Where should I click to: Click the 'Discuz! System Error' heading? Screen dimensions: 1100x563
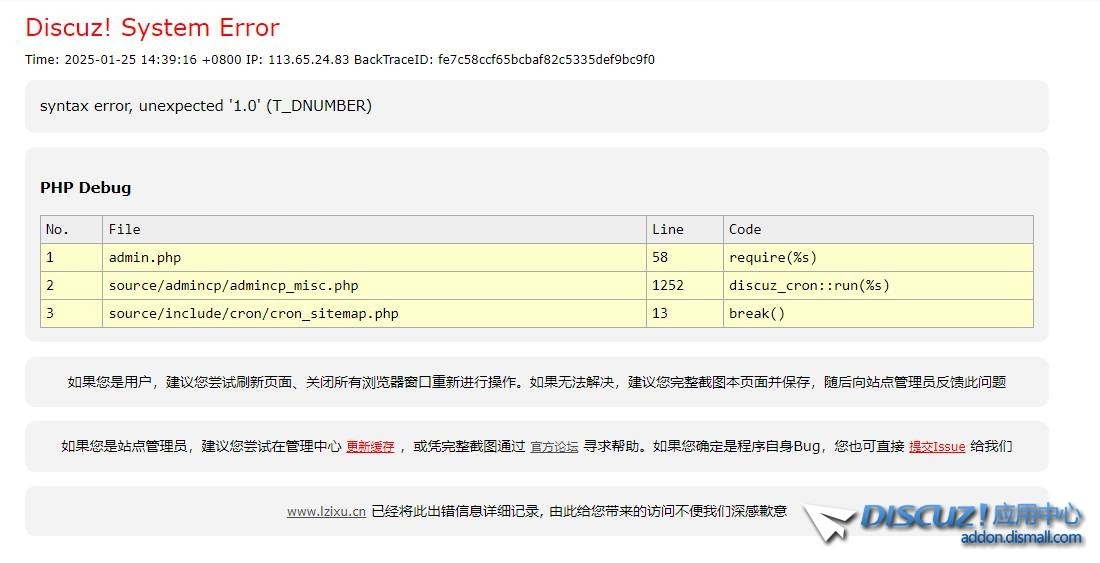click(152, 28)
